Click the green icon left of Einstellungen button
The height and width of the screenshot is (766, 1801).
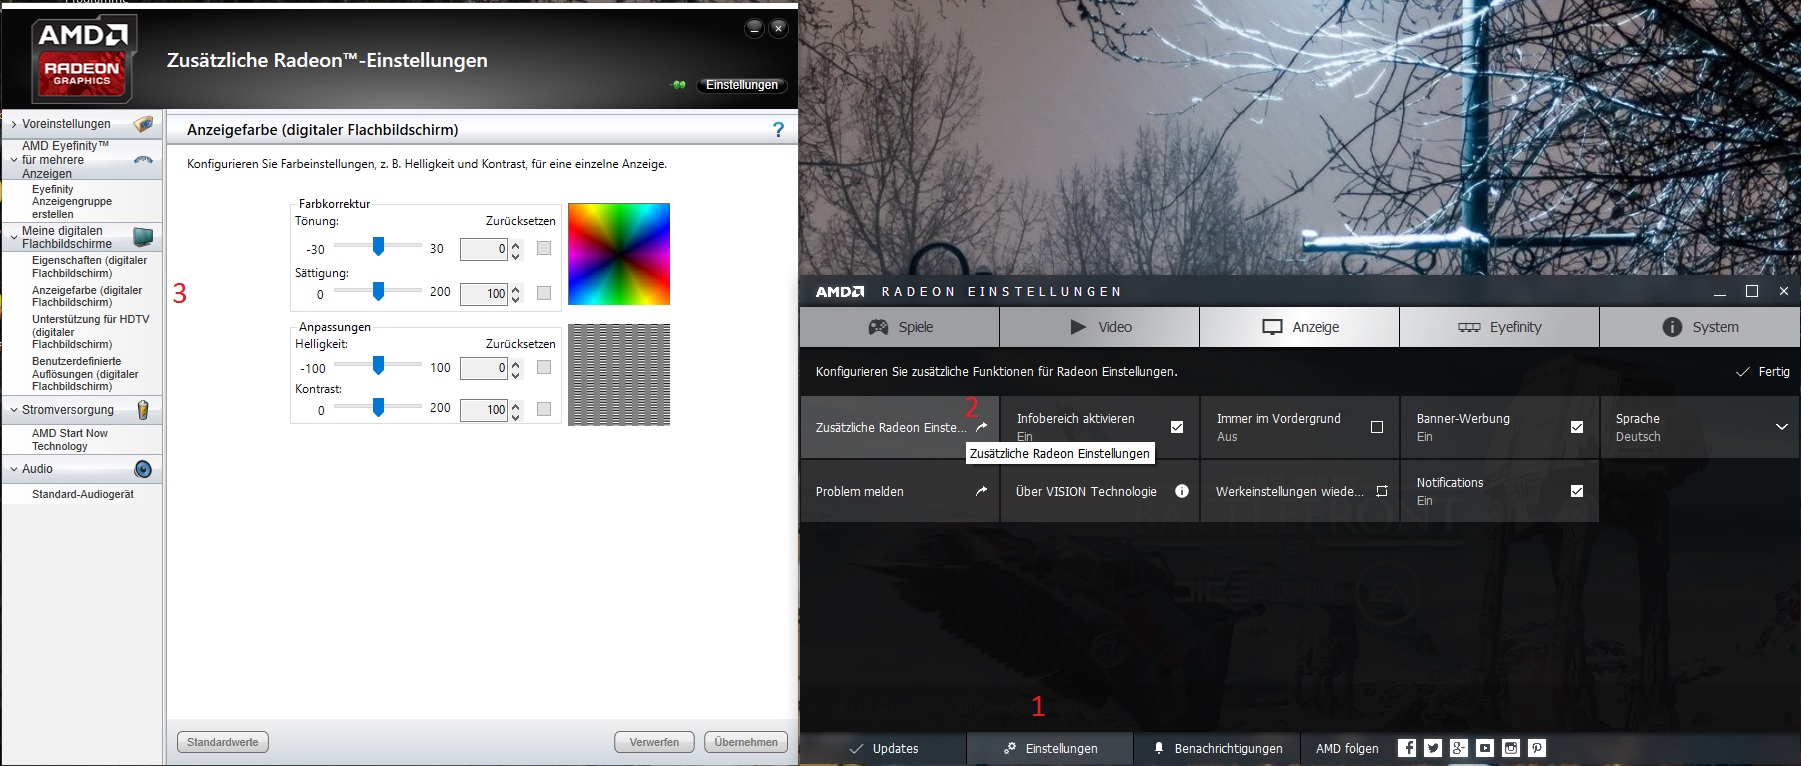[679, 85]
